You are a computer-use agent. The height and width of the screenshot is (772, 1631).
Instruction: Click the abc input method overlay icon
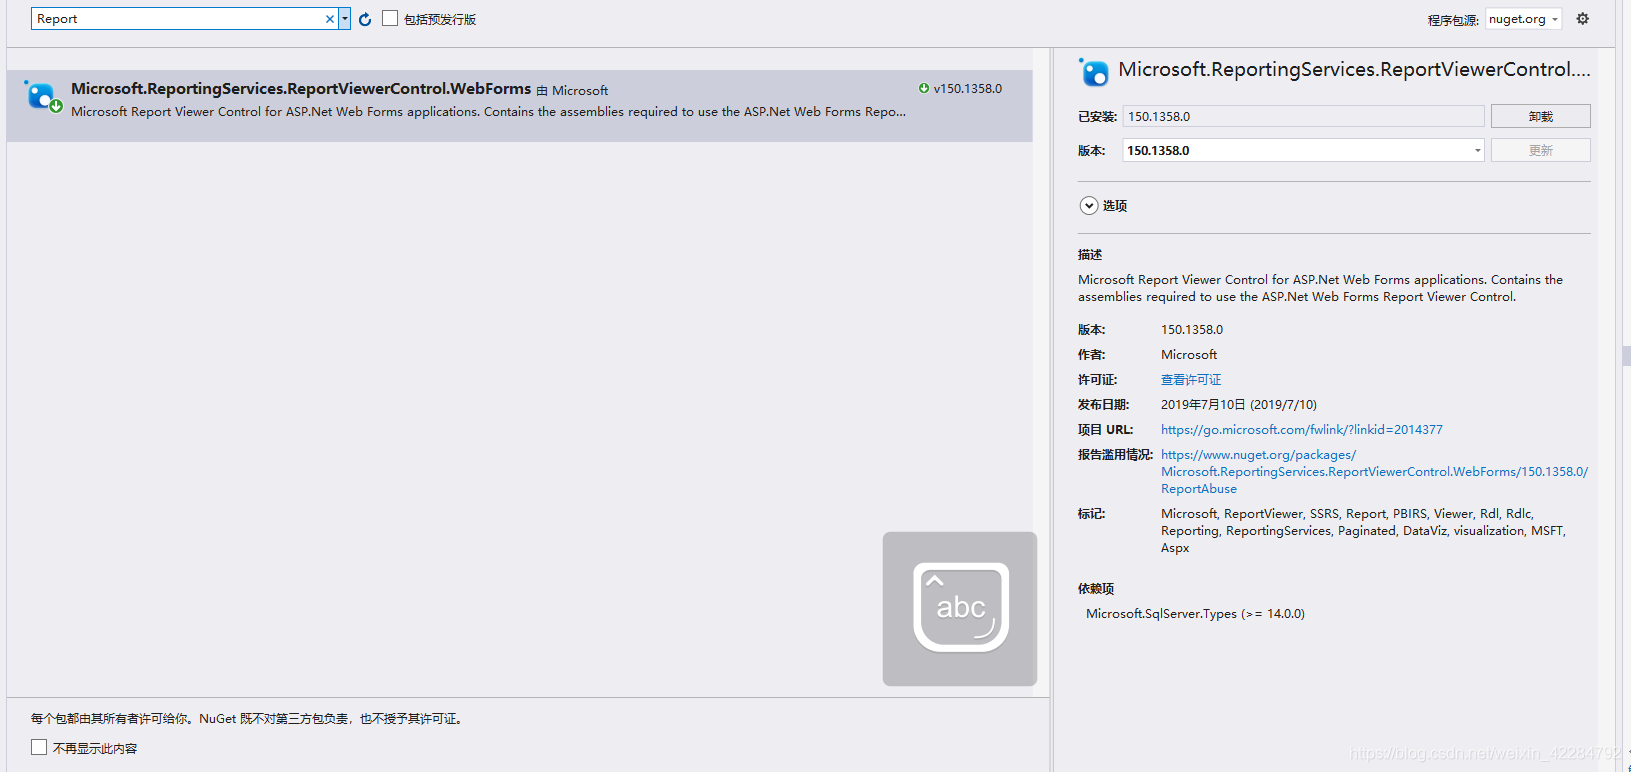(x=960, y=608)
